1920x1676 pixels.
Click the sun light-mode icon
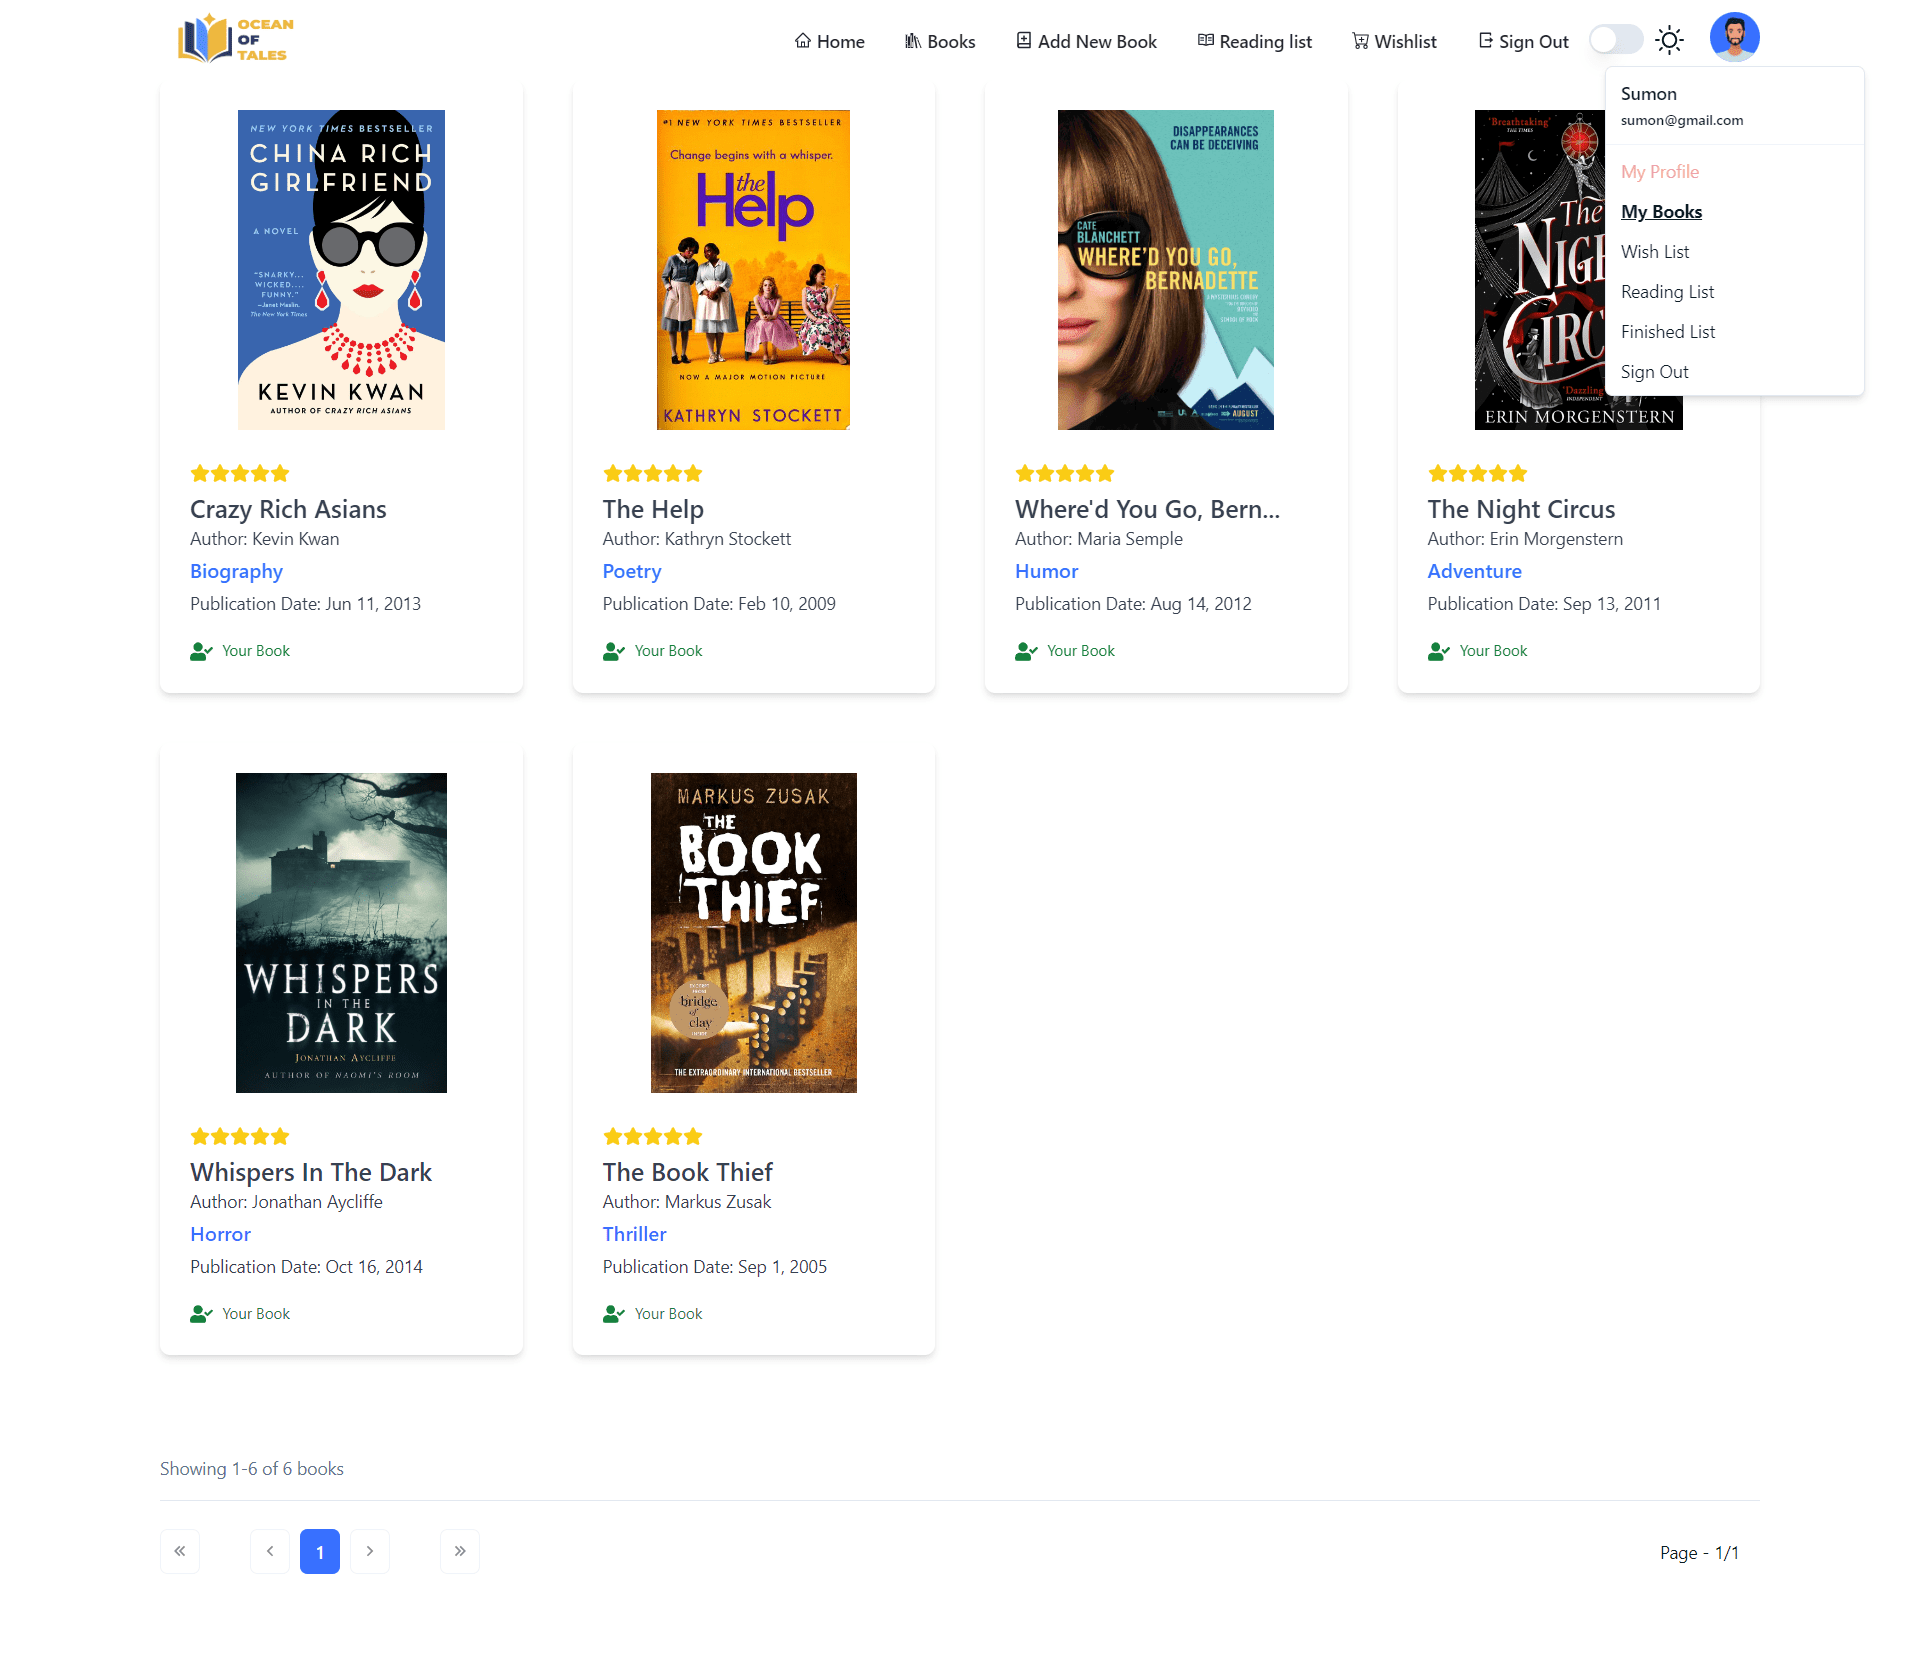[1669, 40]
